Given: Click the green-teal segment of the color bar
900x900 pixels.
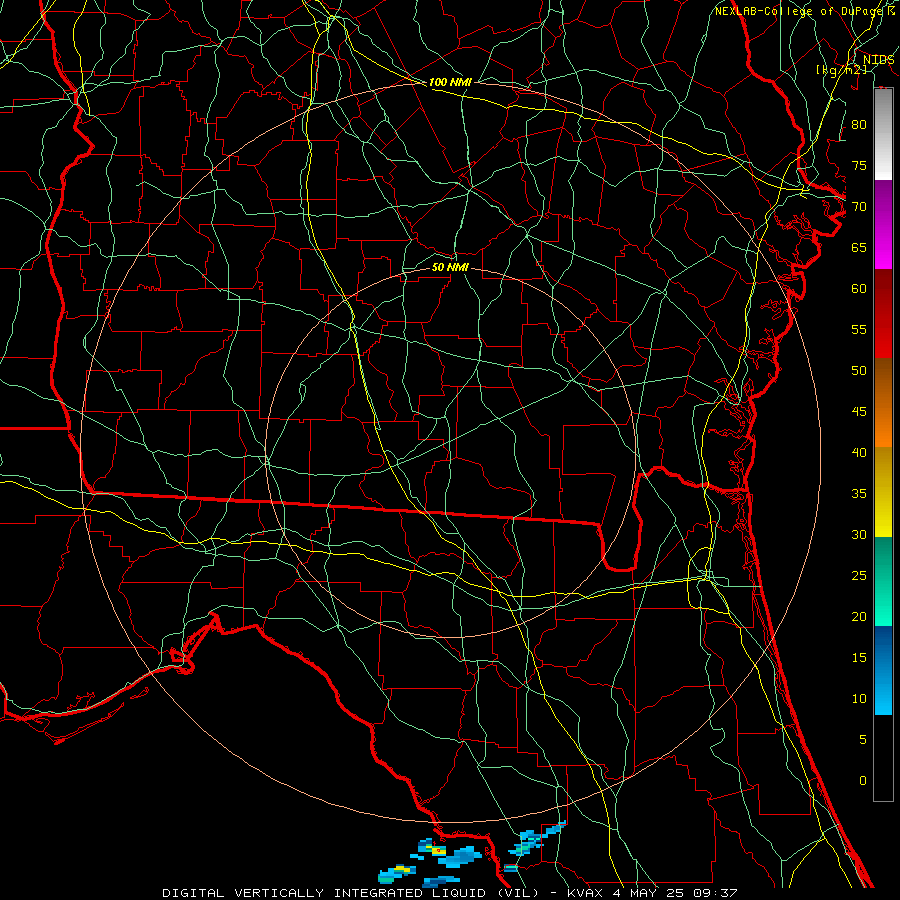Looking at the screenshot, I should 883,581.
